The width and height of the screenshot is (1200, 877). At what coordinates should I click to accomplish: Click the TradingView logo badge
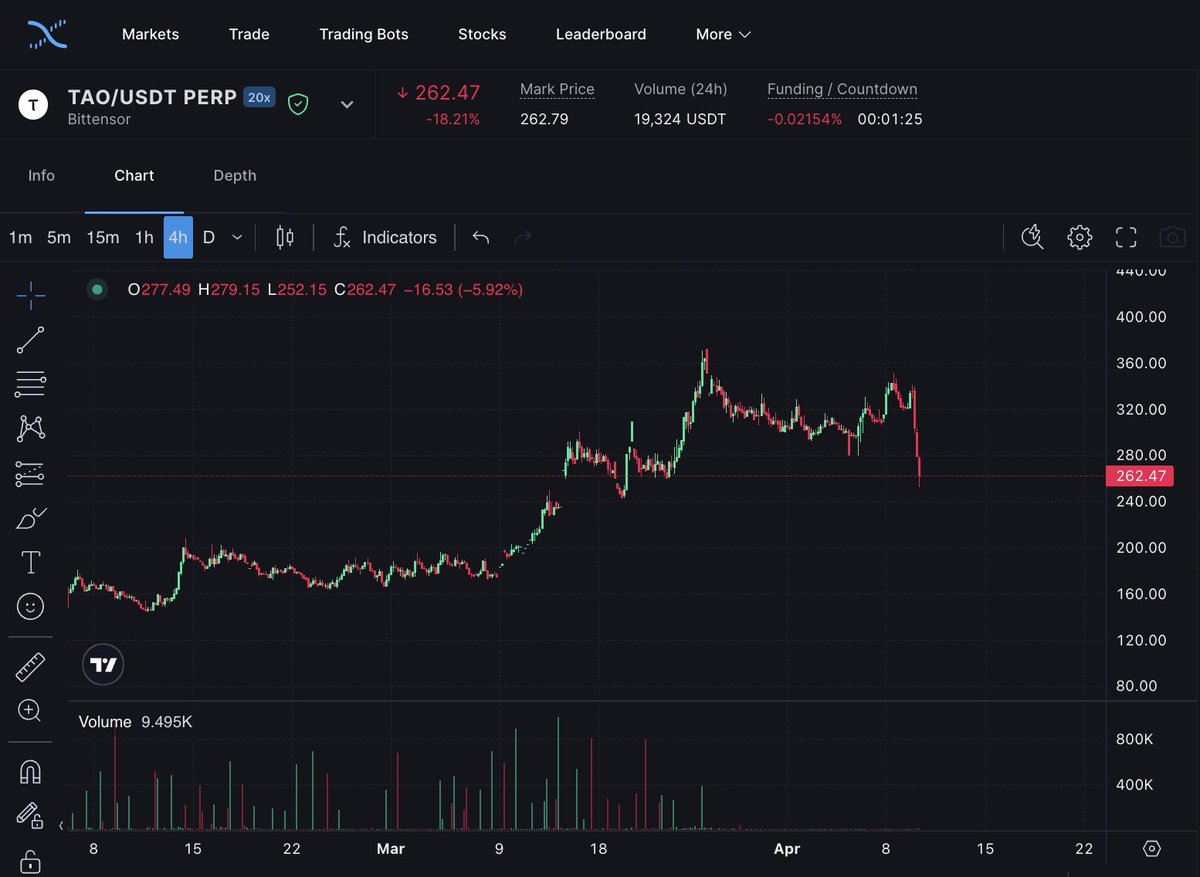point(103,664)
